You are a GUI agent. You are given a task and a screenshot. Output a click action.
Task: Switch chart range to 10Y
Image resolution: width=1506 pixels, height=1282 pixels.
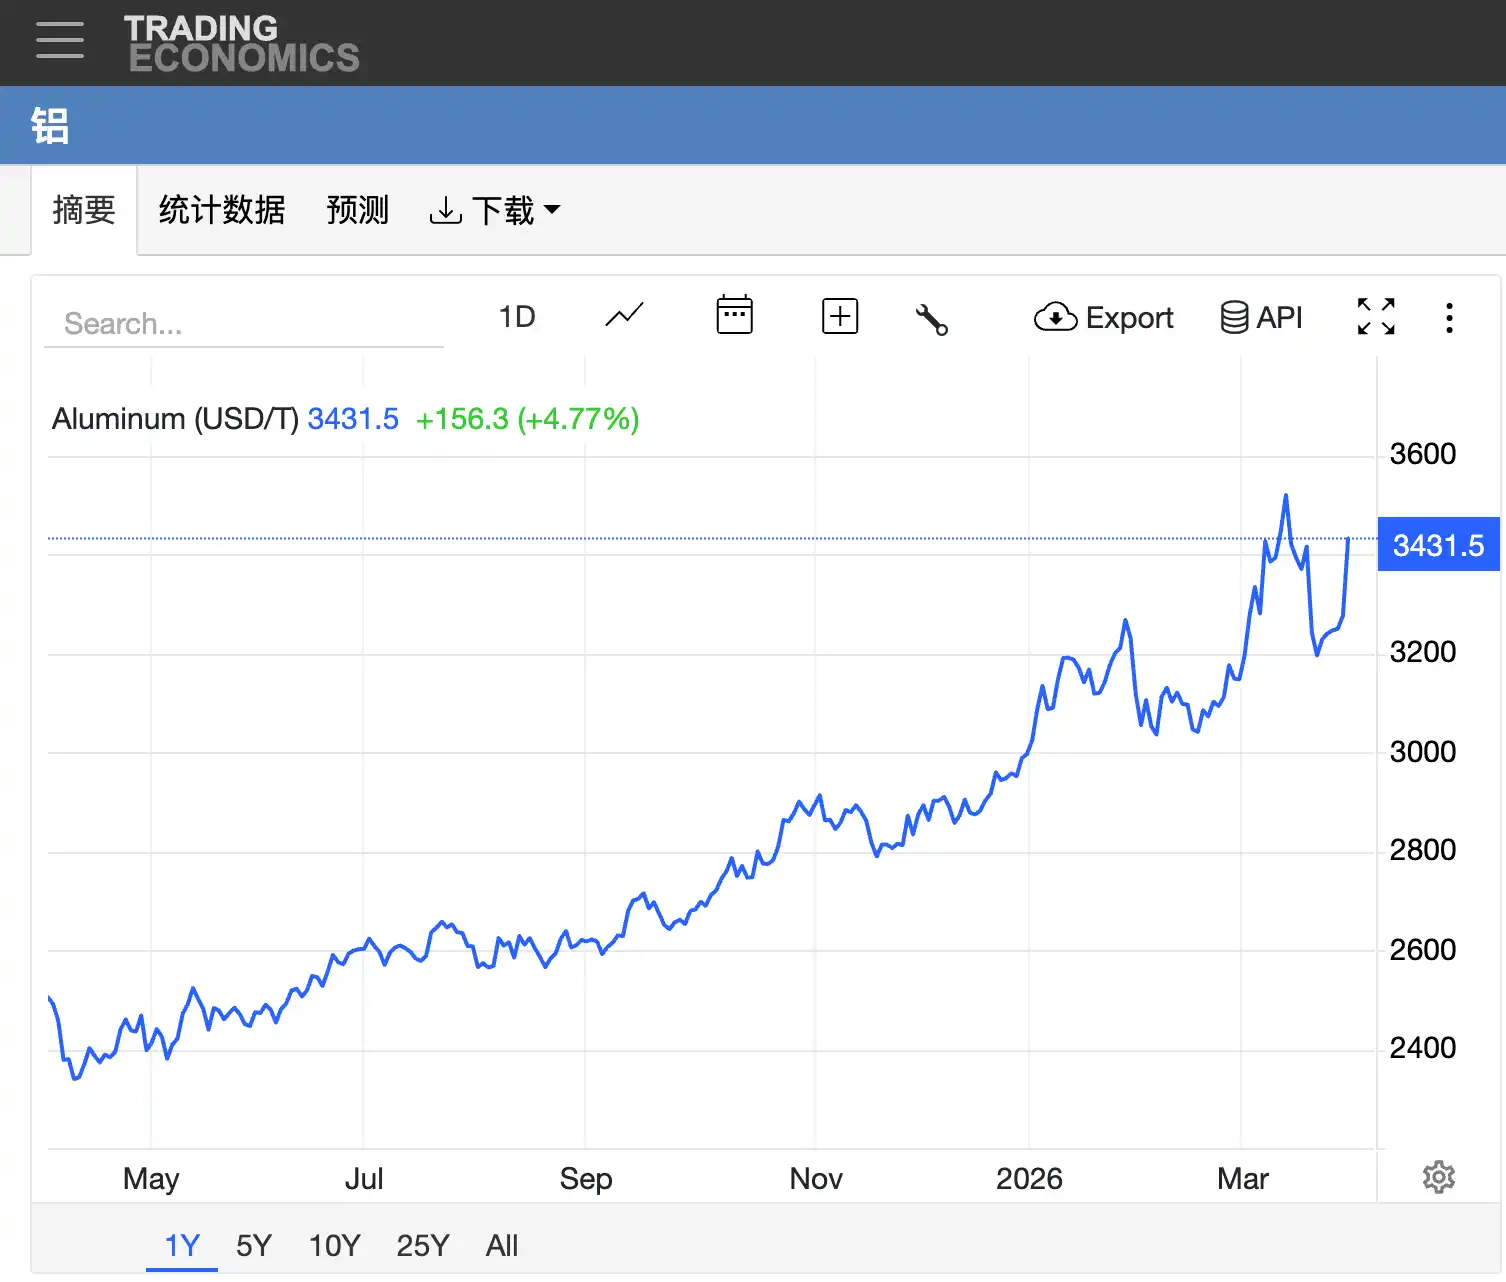point(334,1245)
